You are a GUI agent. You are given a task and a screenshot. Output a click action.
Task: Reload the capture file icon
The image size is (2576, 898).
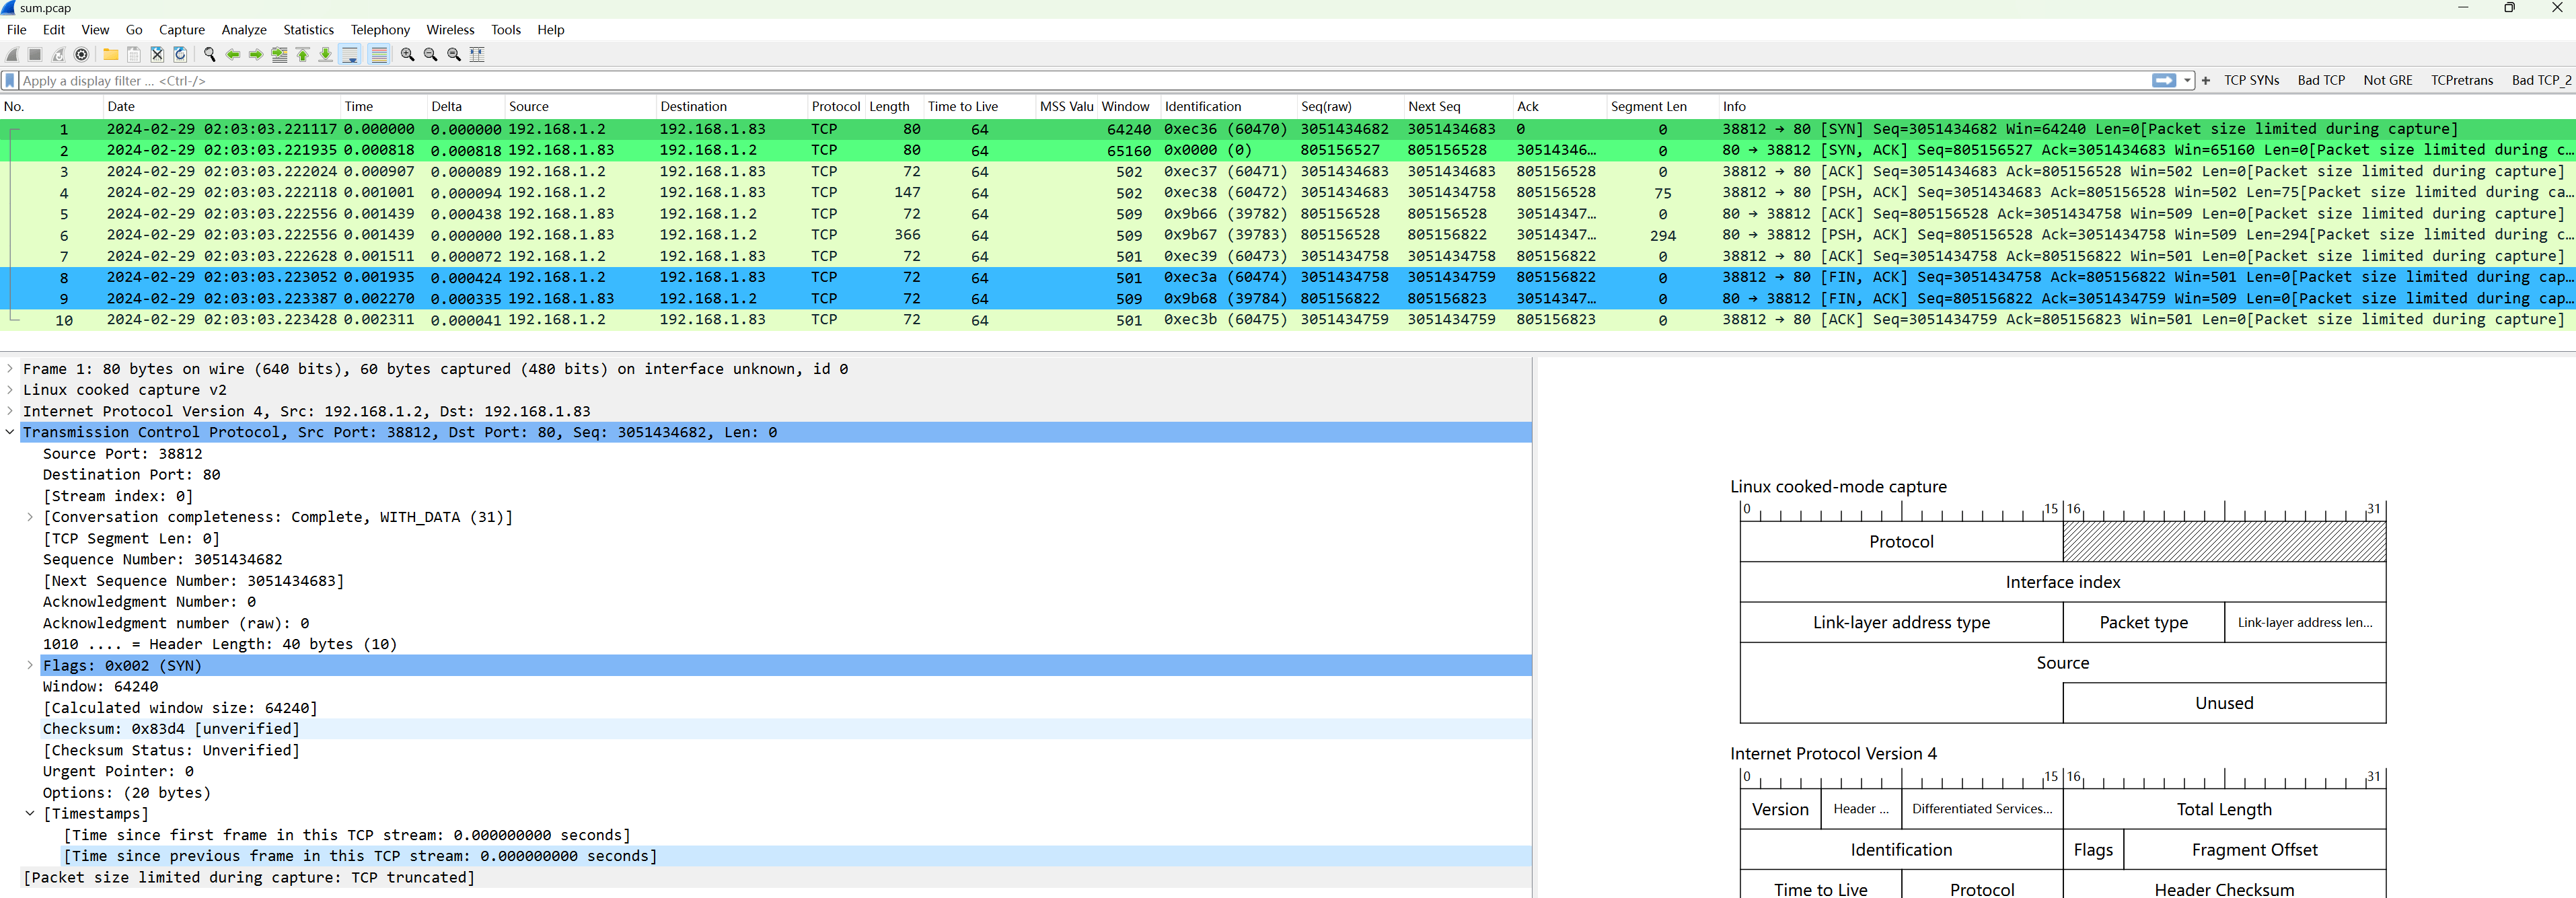[x=180, y=54]
